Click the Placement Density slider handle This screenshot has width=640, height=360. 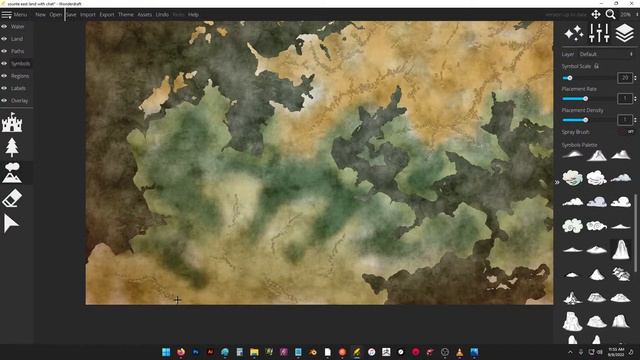585,120
